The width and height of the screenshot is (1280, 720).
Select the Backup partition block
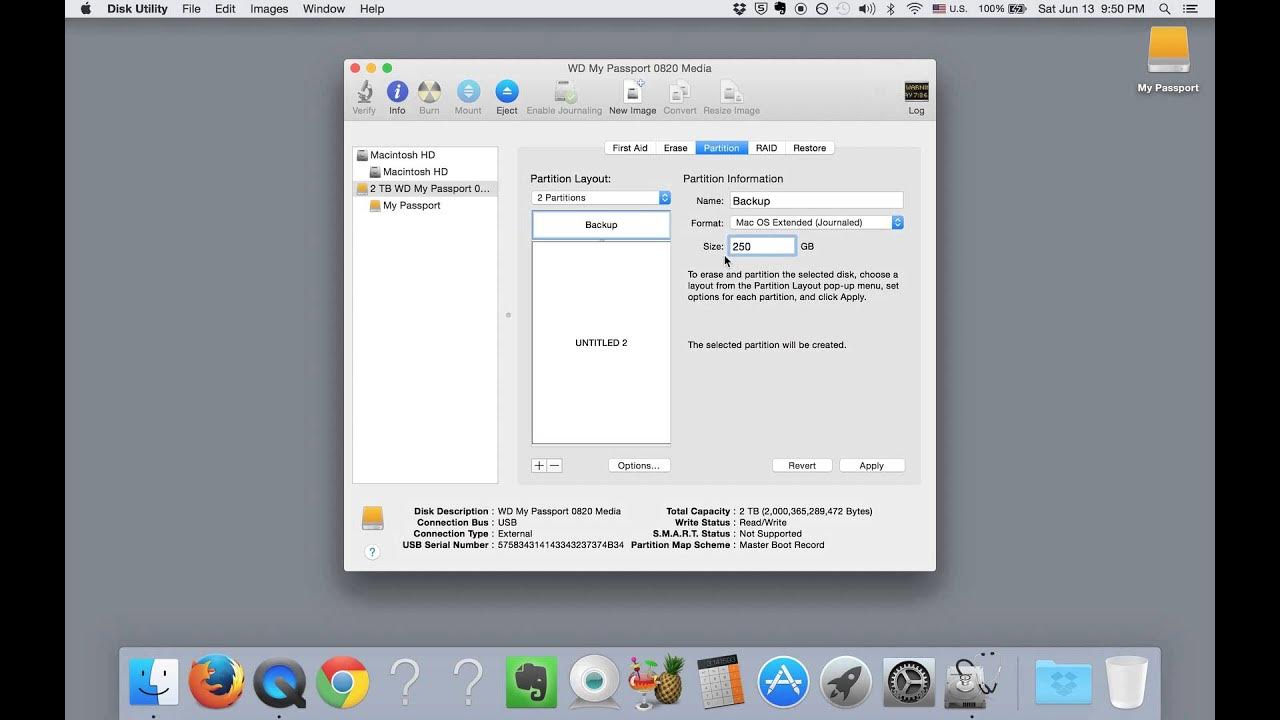tap(601, 225)
